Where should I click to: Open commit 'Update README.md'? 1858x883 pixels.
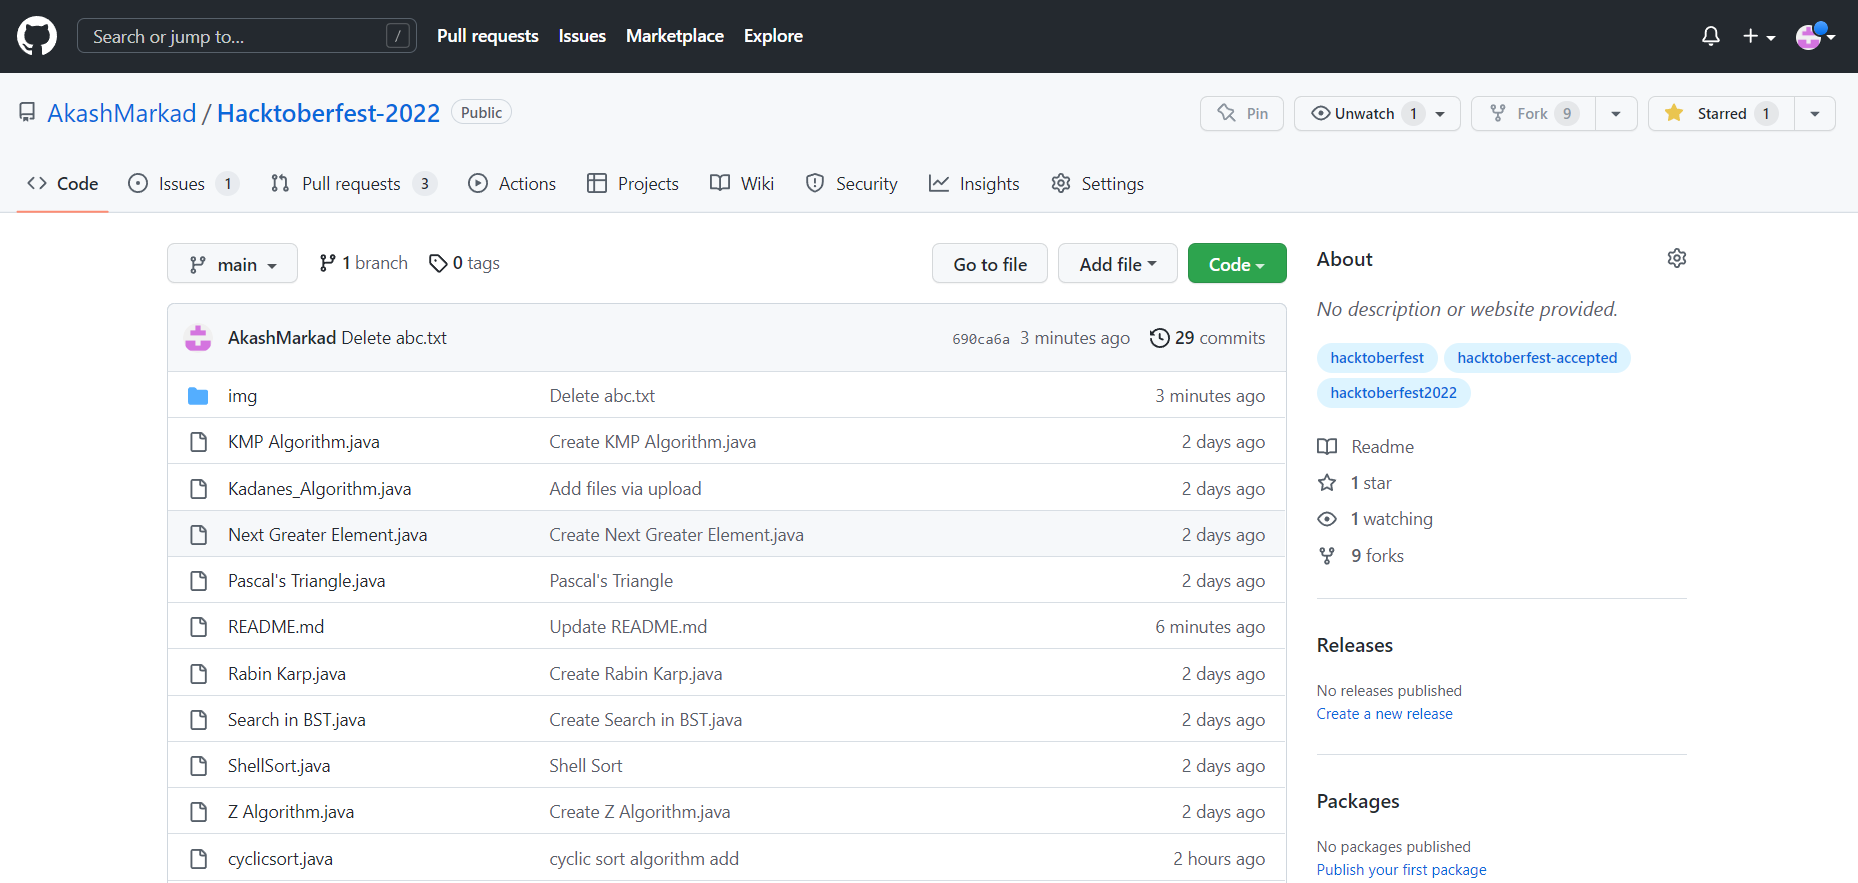click(628, 627)
